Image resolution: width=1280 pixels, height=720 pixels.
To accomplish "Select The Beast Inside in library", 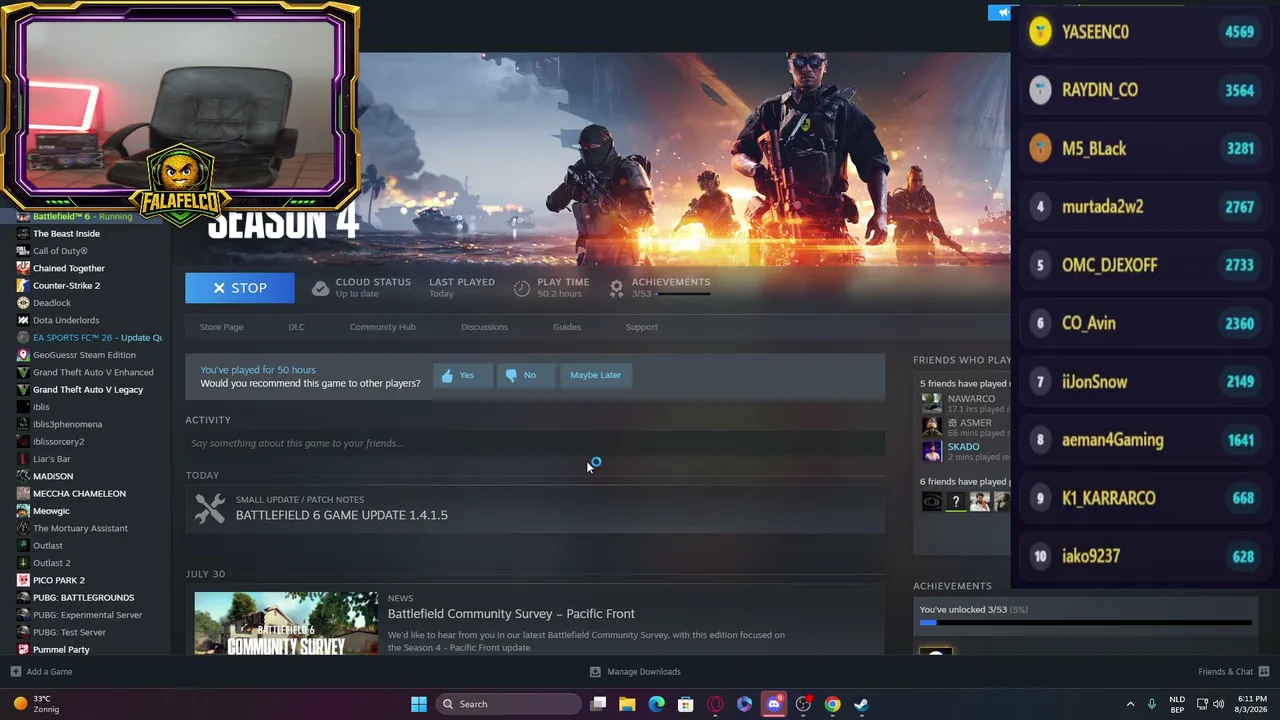I will [x=66, y=233].
